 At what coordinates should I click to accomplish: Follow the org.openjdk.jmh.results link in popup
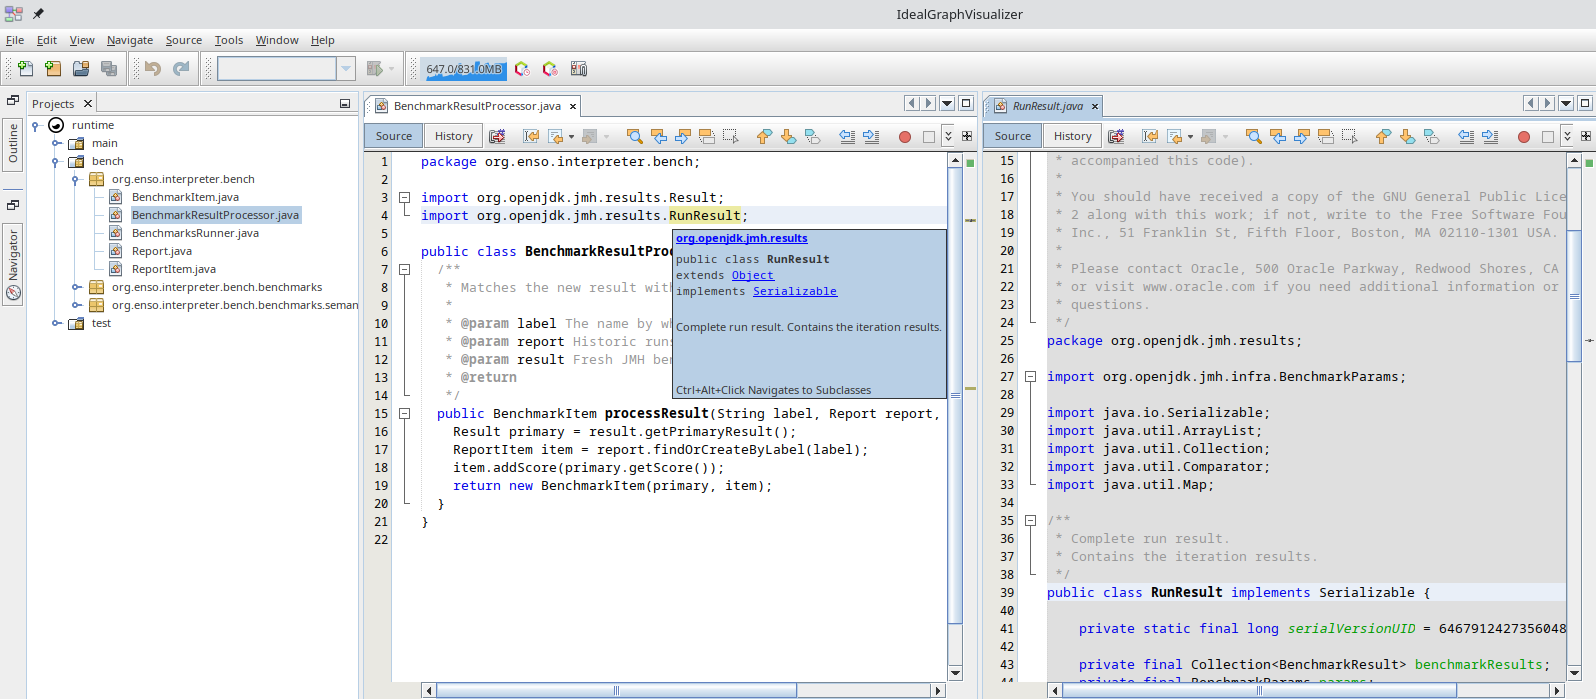pos(742,238)
